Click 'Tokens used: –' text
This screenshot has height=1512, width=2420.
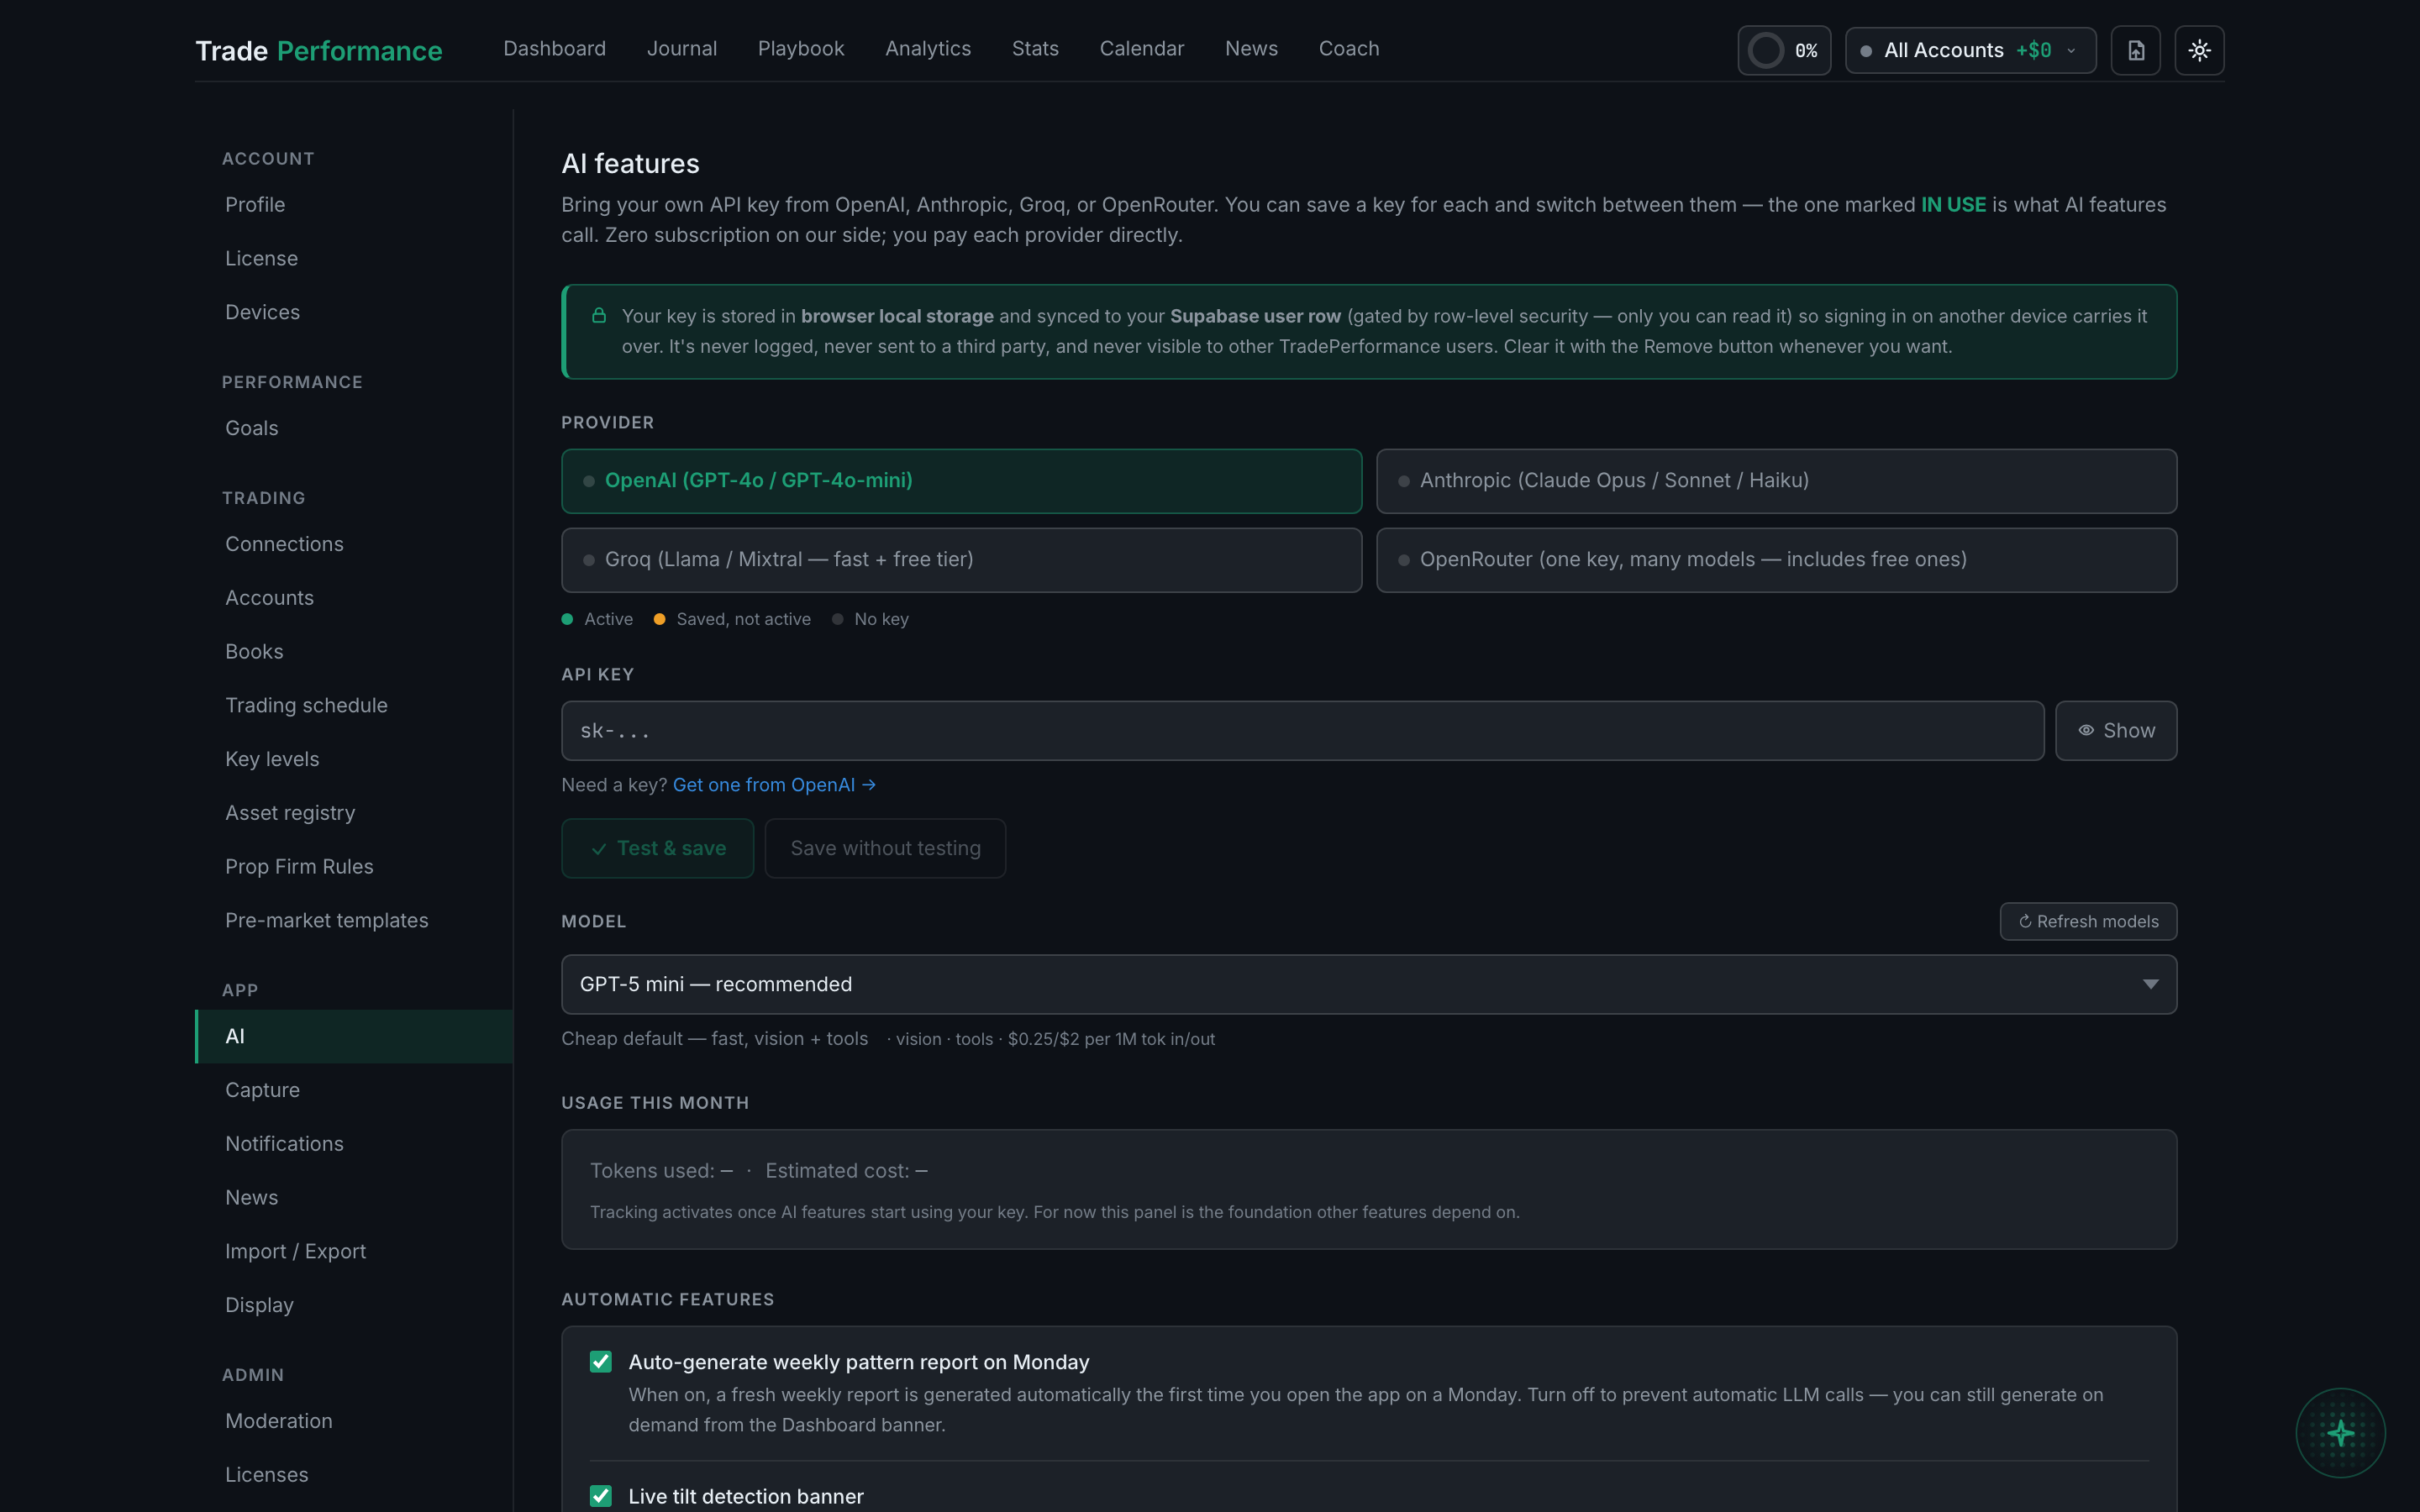[x=661, y=1171]
